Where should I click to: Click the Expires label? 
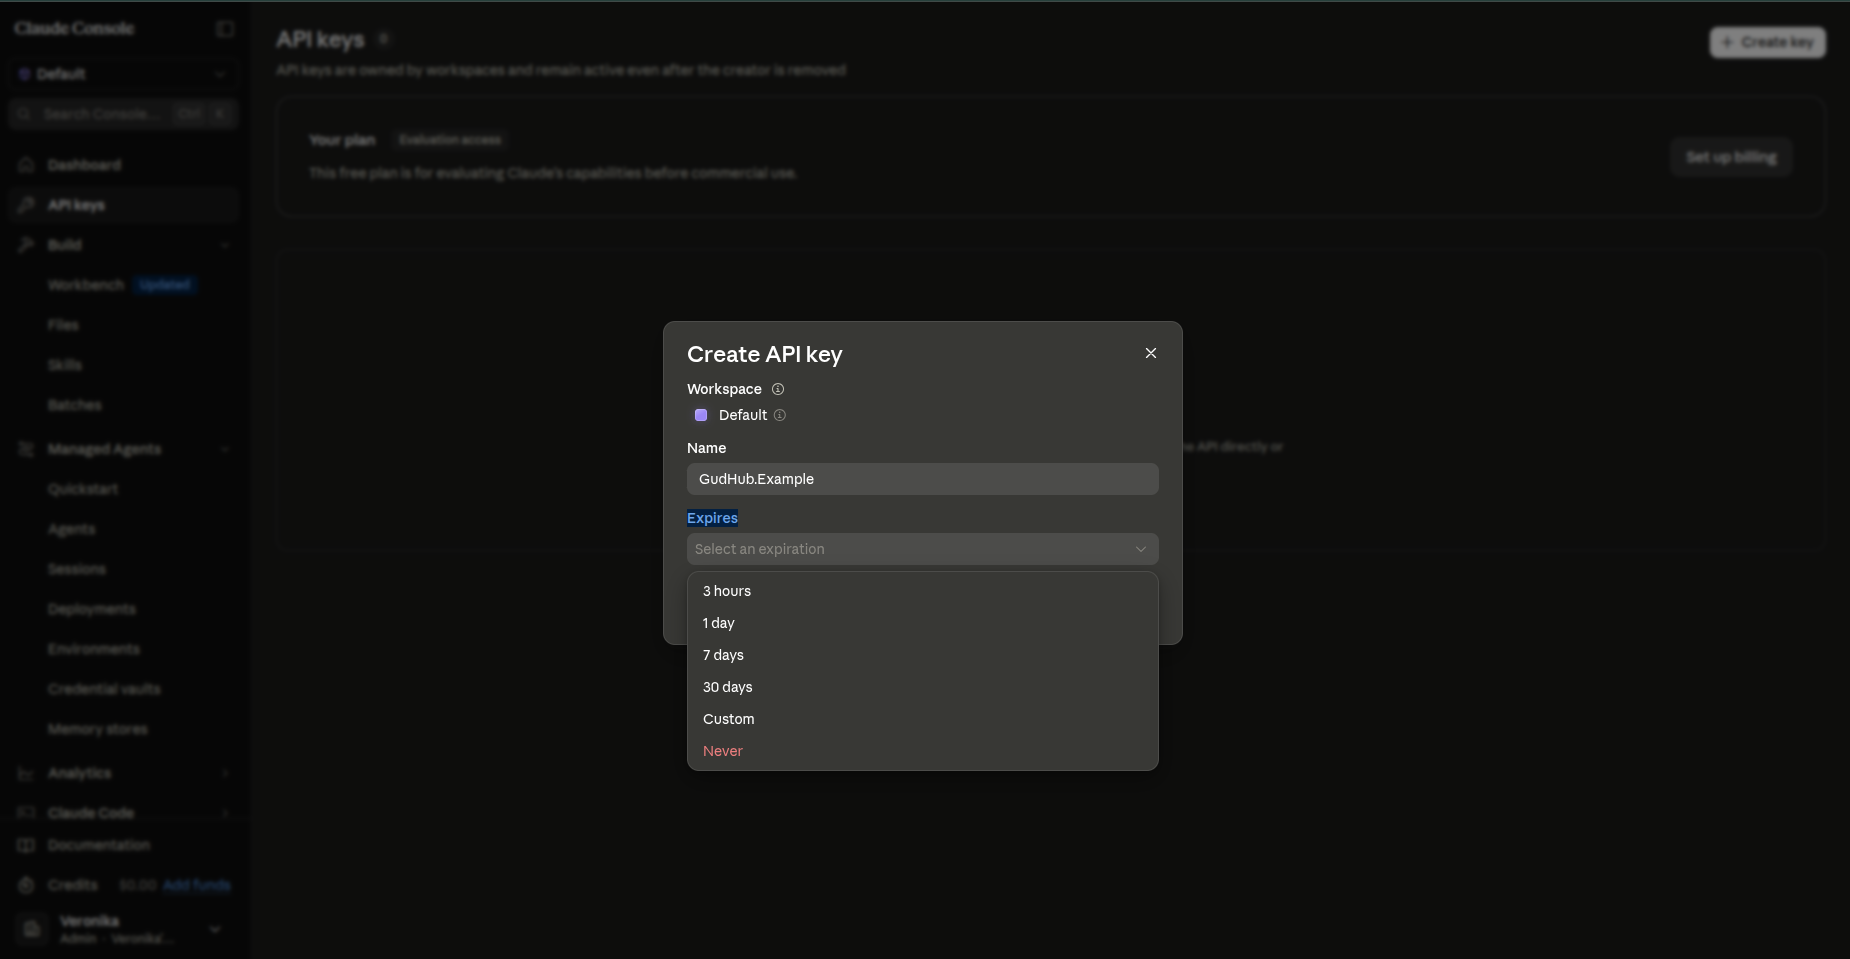click(x=712, y=518)
